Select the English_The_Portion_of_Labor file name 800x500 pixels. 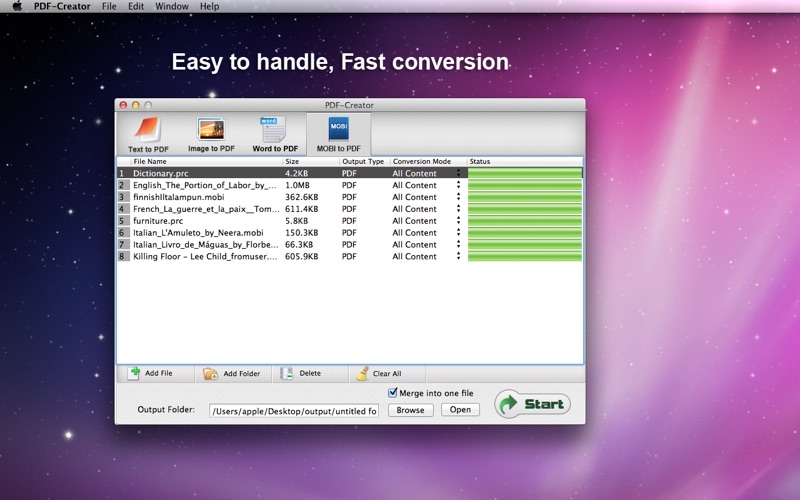click(x=205, y=185)
